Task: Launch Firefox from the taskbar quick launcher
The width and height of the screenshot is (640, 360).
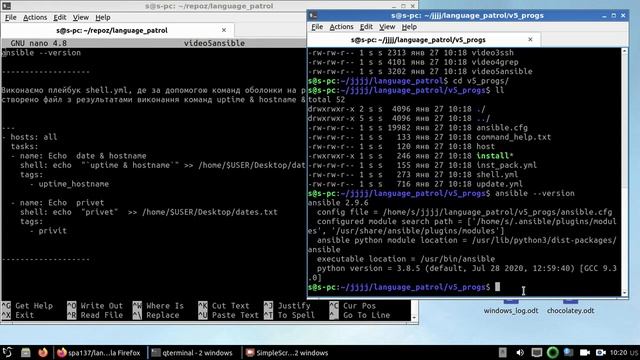Action: pos(42,353)
